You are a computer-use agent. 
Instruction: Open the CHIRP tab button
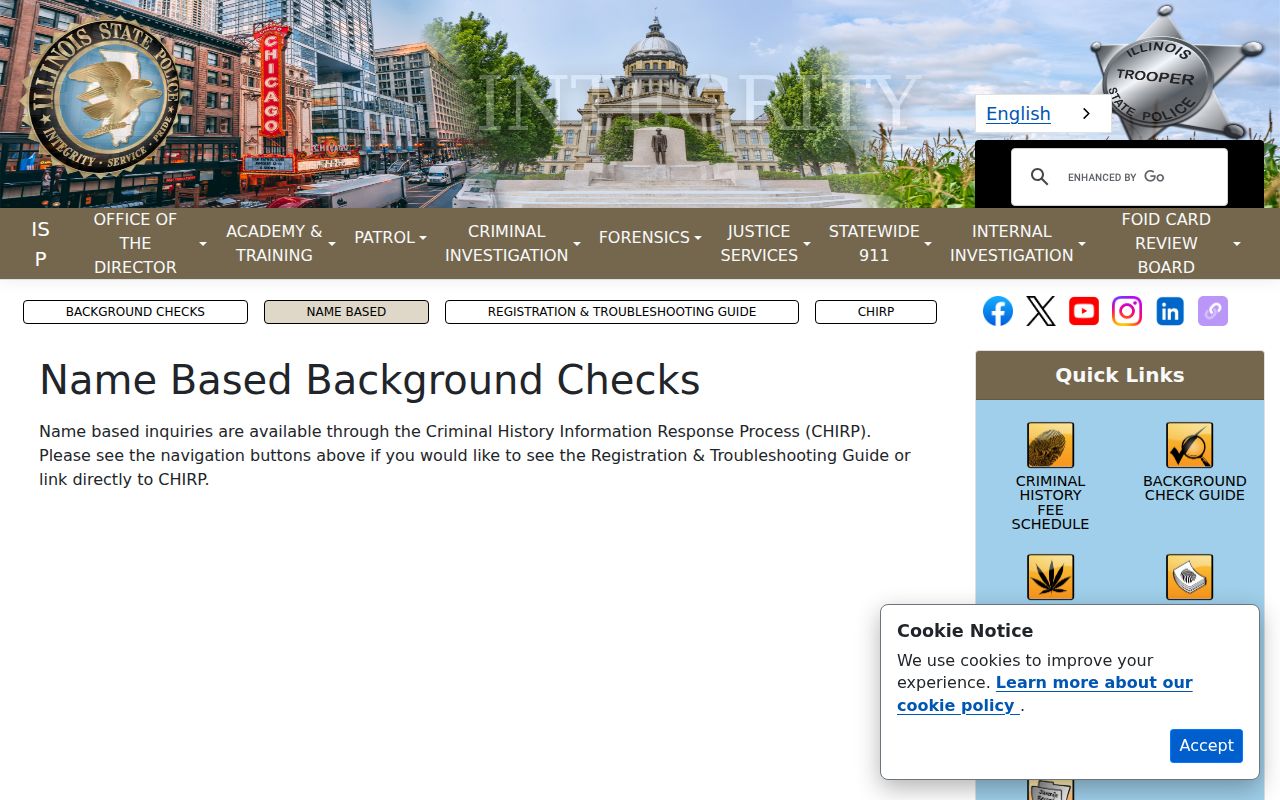coord(876,312)
